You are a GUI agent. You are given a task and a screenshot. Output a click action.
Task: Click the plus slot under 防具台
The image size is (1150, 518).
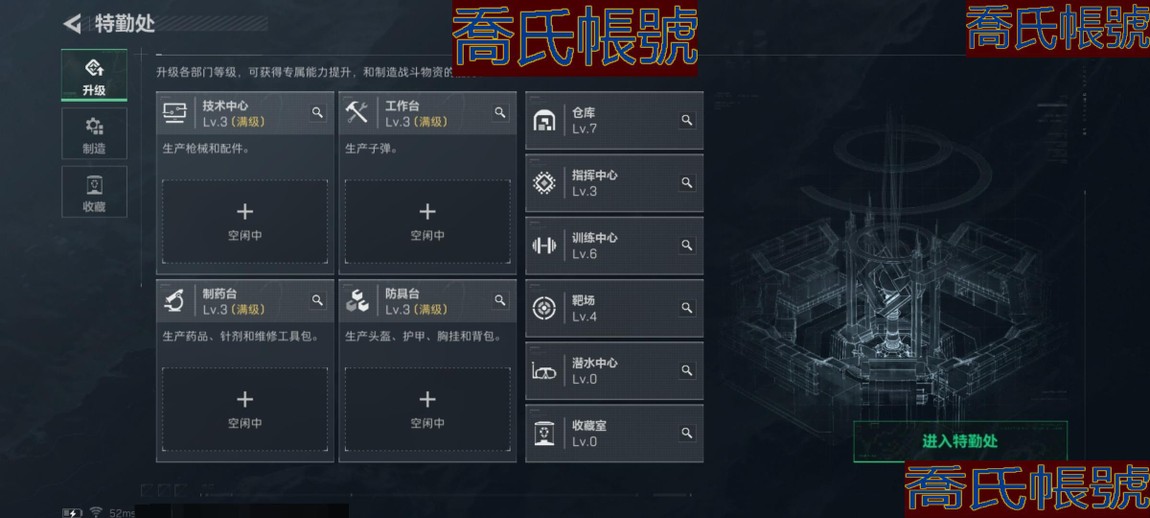(x=428, y=409)
